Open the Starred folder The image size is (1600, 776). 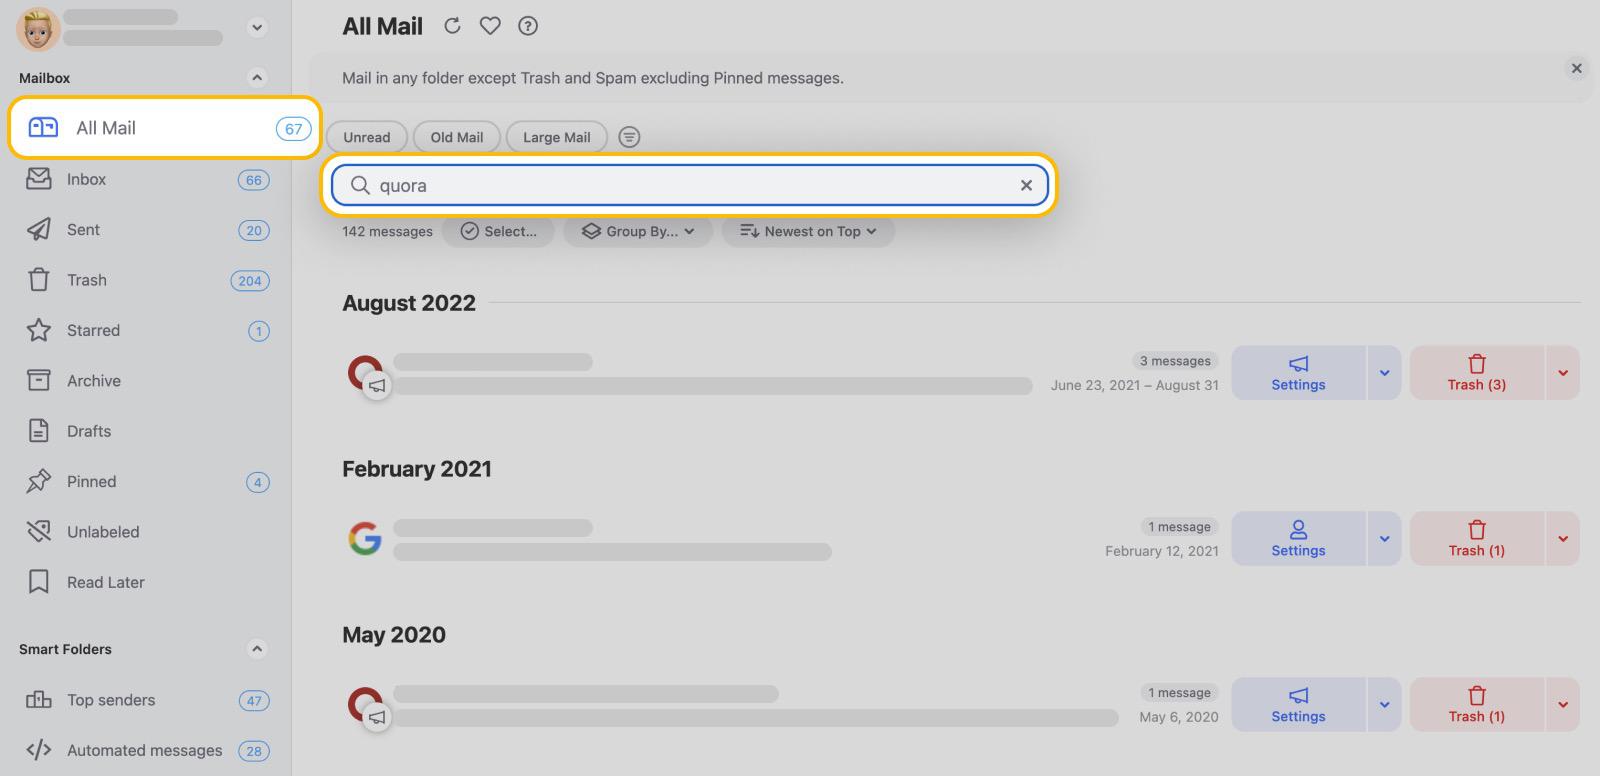148,330
